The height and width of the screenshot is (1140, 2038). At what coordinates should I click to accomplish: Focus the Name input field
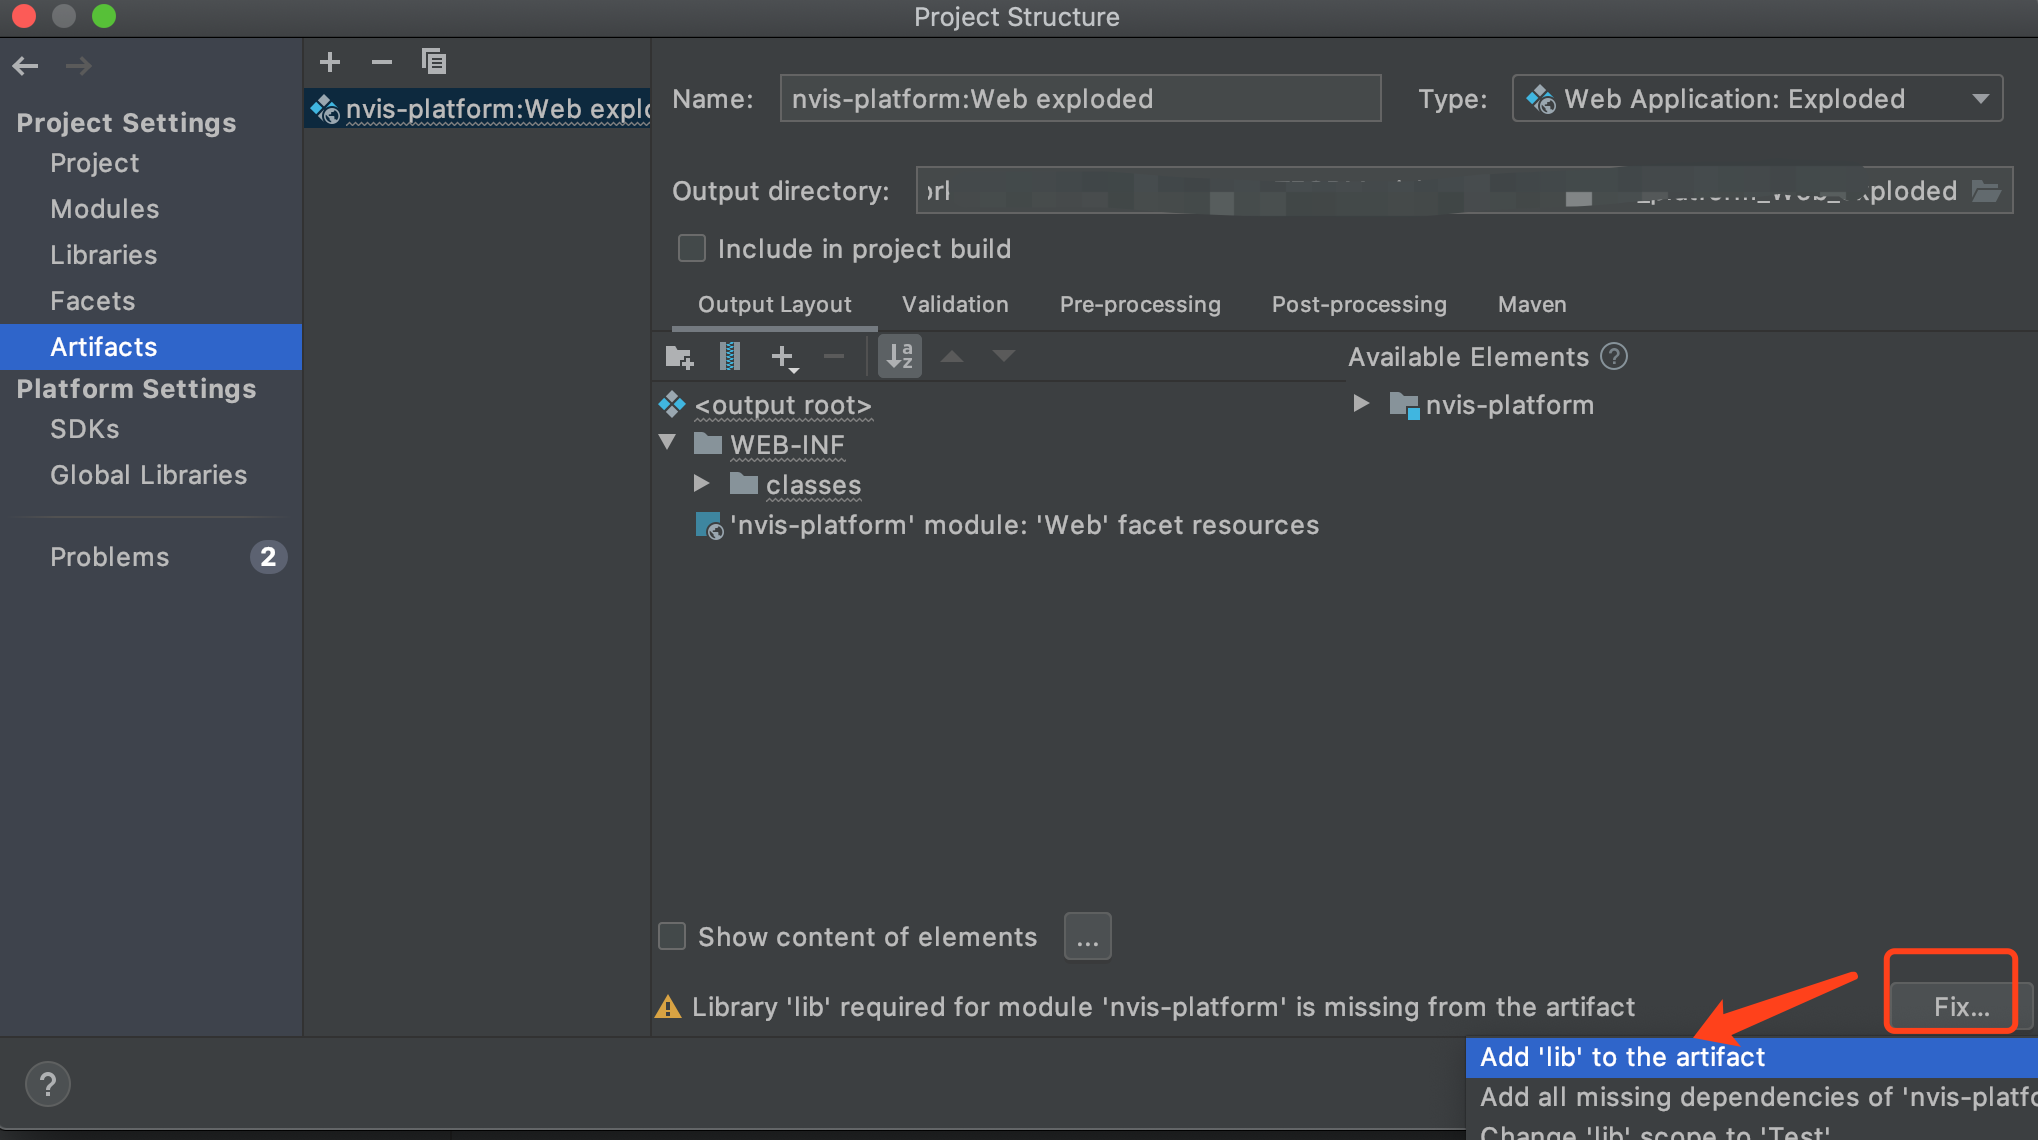[x=1080, y=98]
